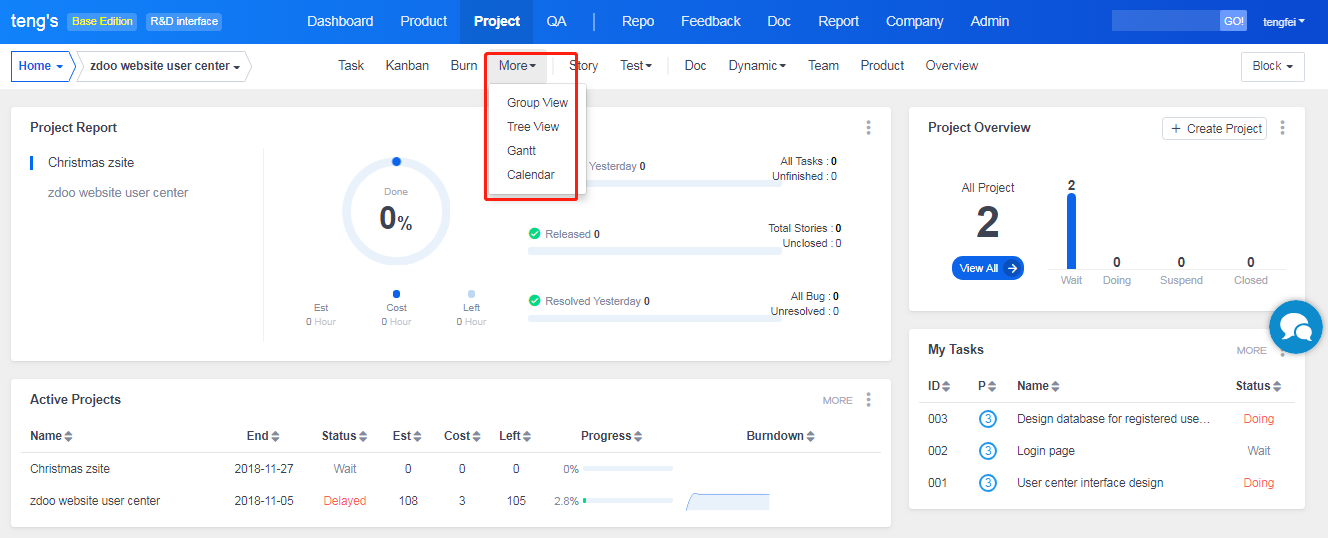Open Project Report three-dot options menu
The width and height of the screenshot is (1328, 538).
(868, 128)
